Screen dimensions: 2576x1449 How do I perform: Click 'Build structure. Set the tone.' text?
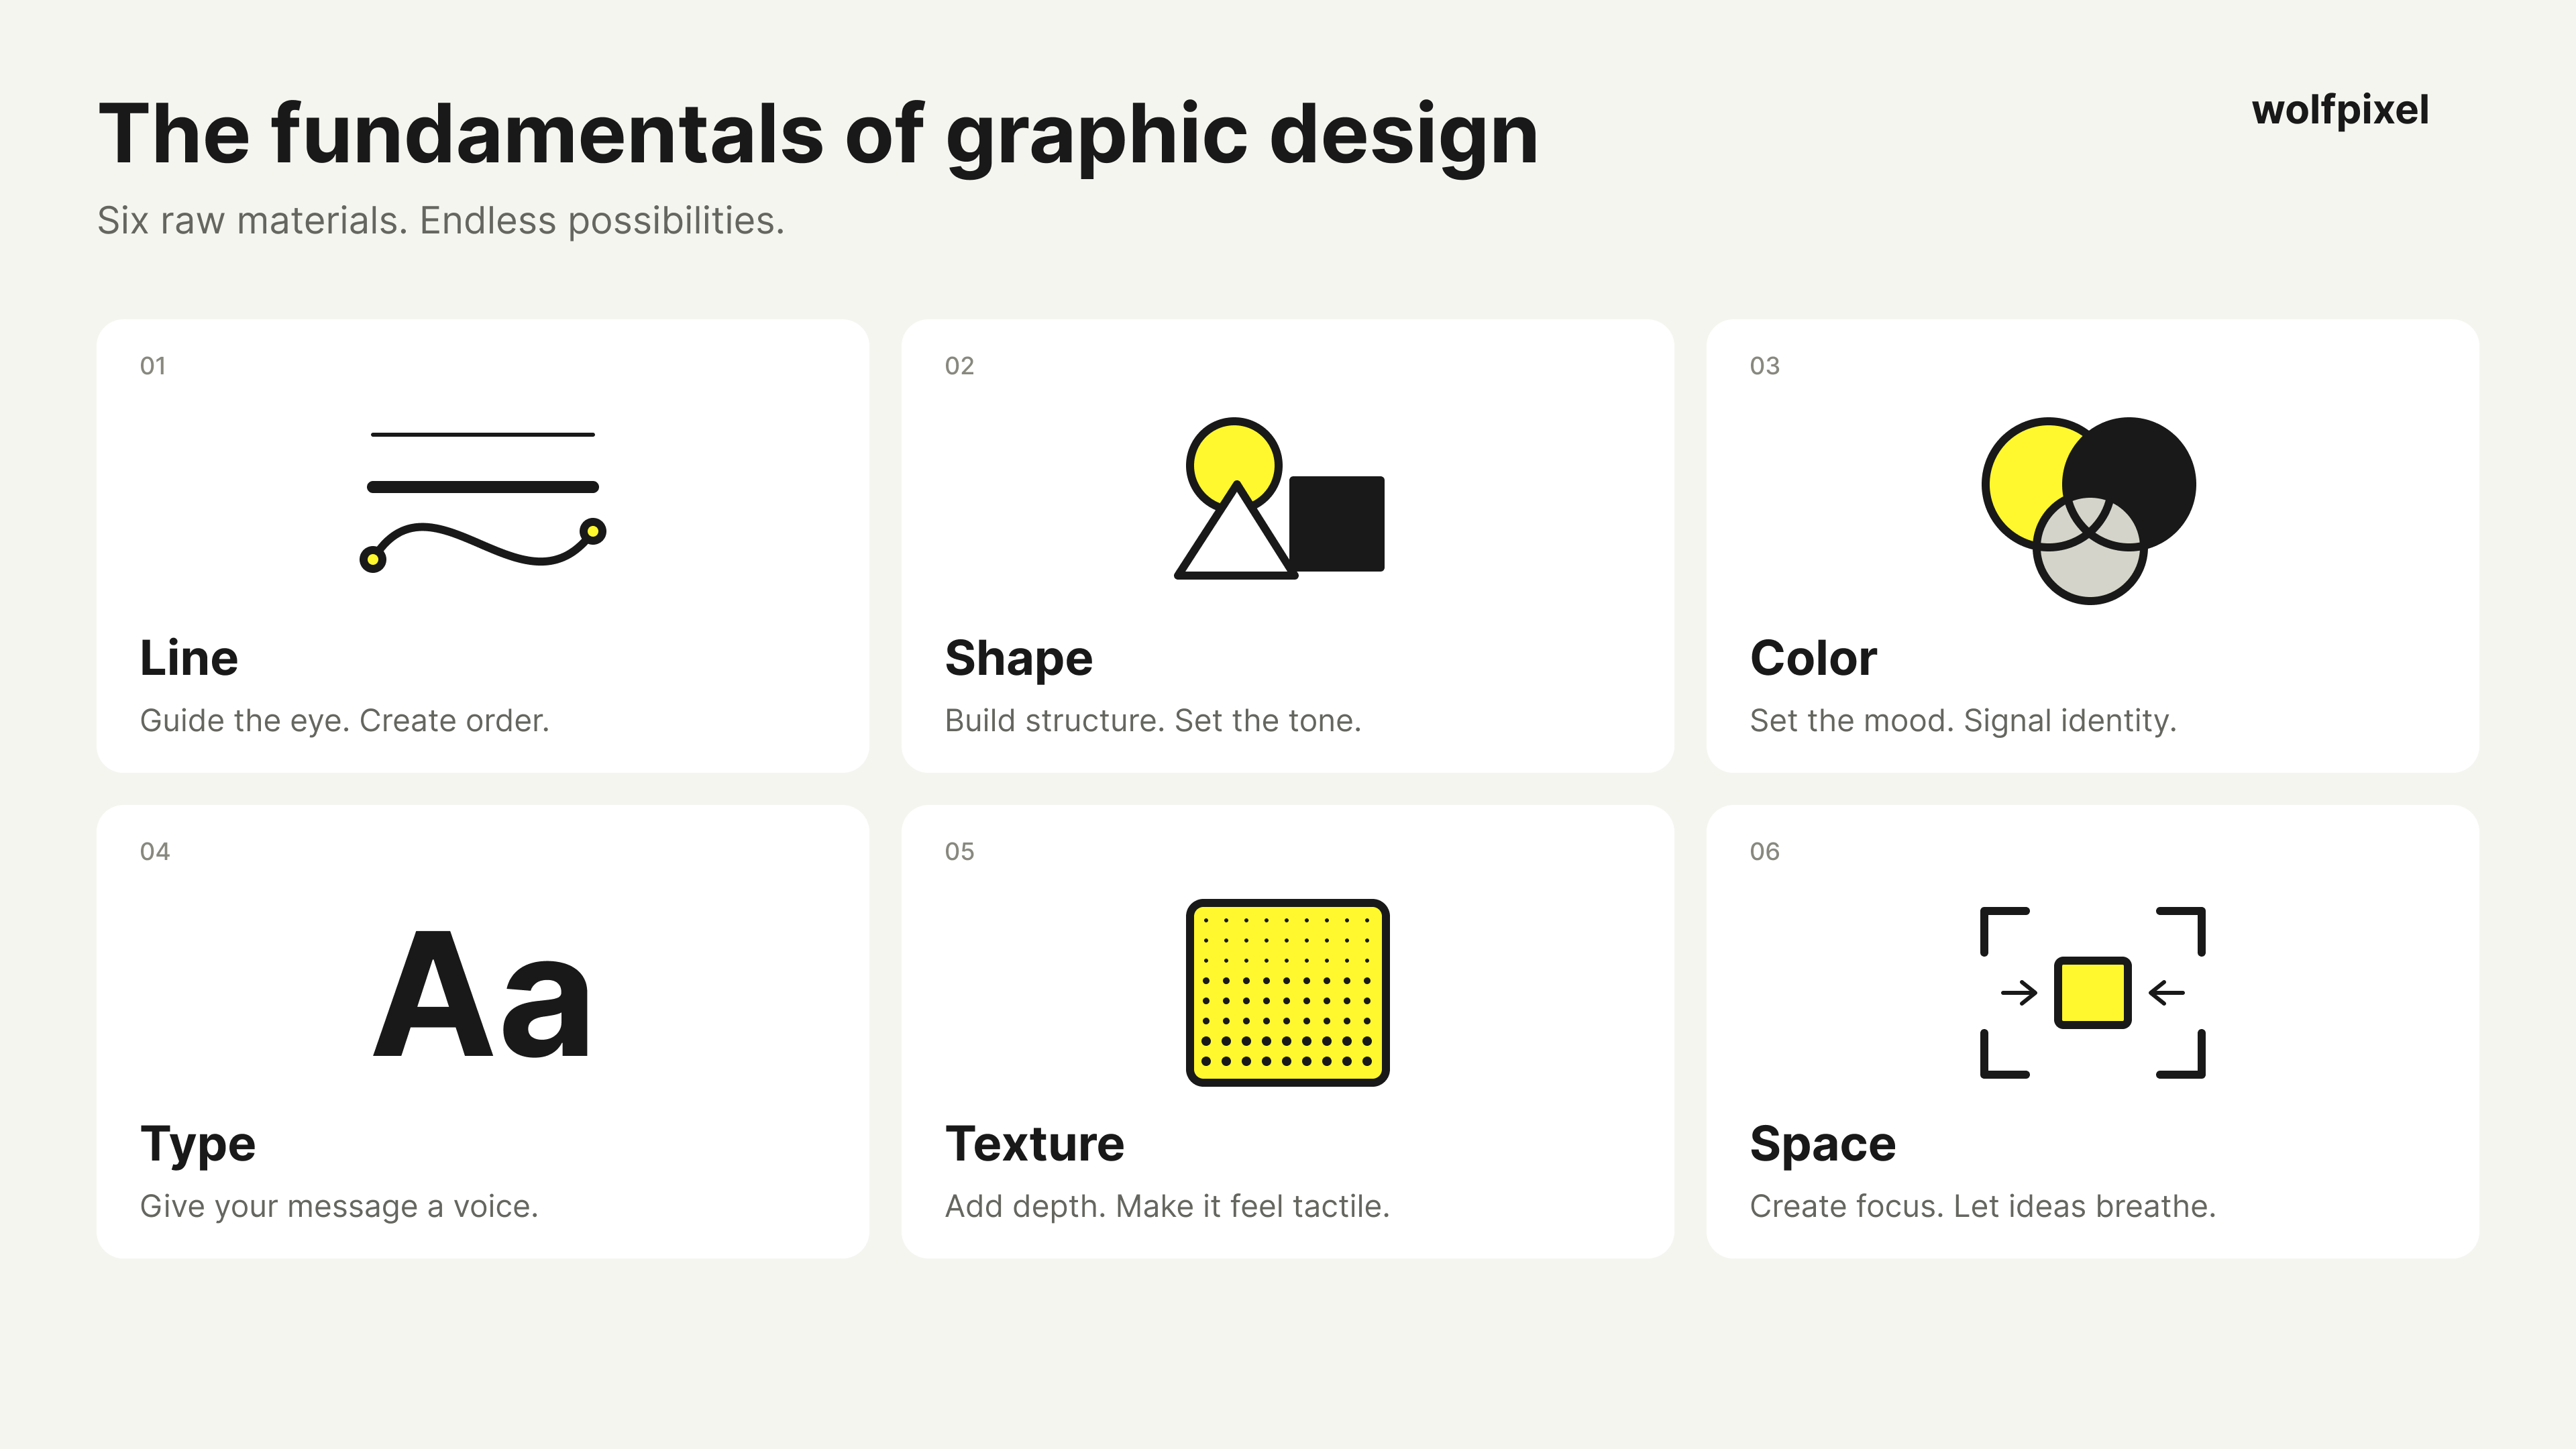click(x=1153, y=721)
